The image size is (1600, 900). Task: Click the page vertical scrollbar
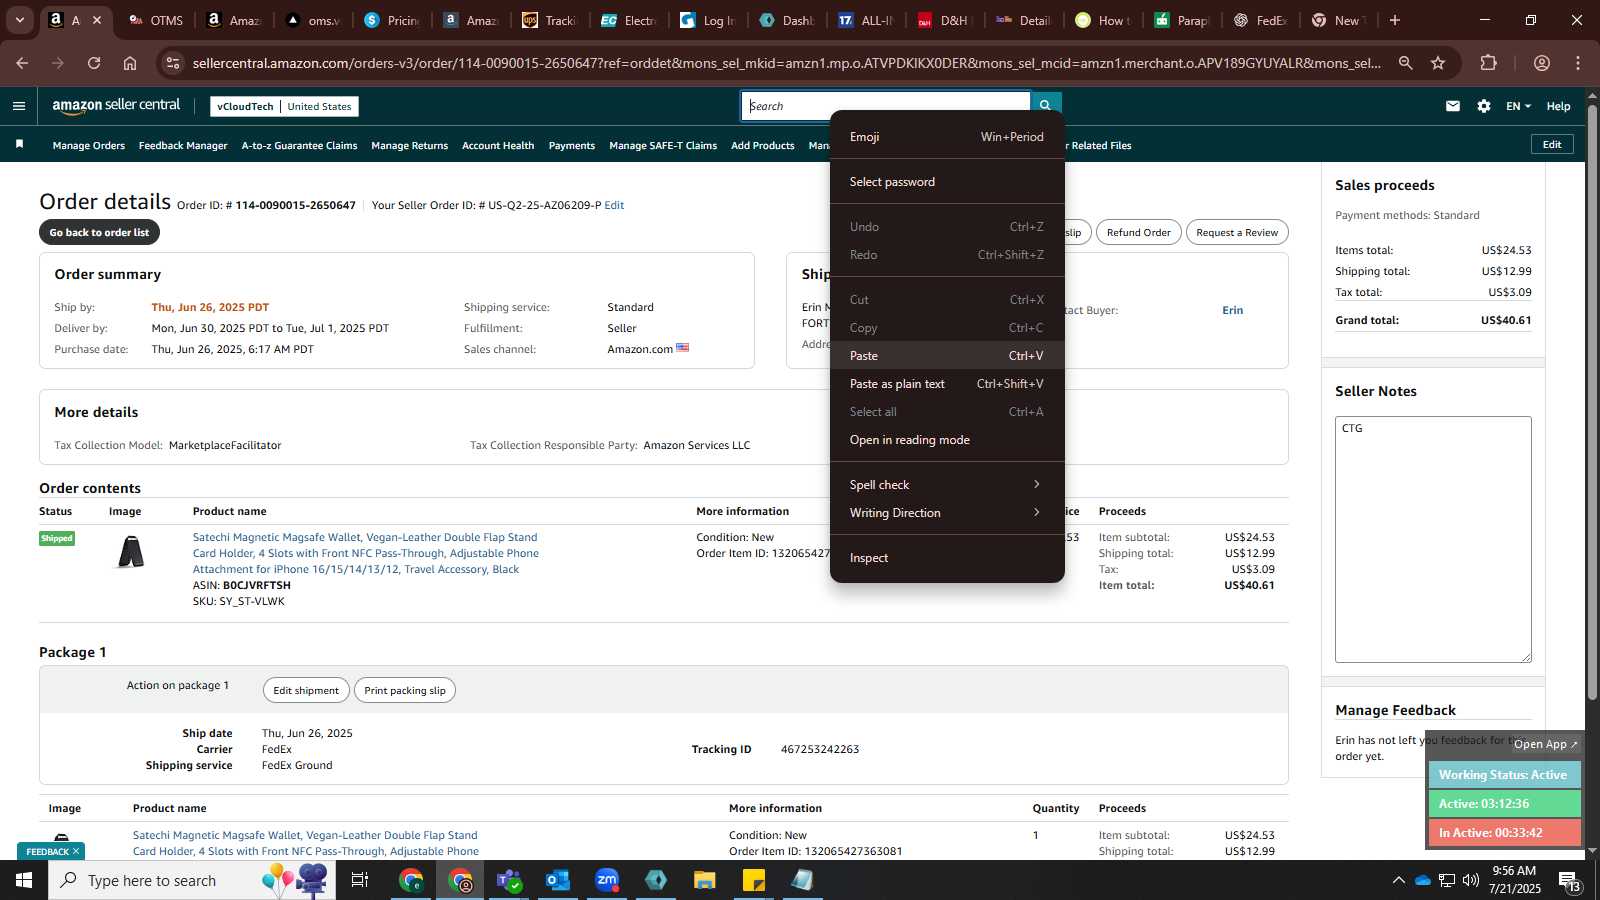(1592, 400)
